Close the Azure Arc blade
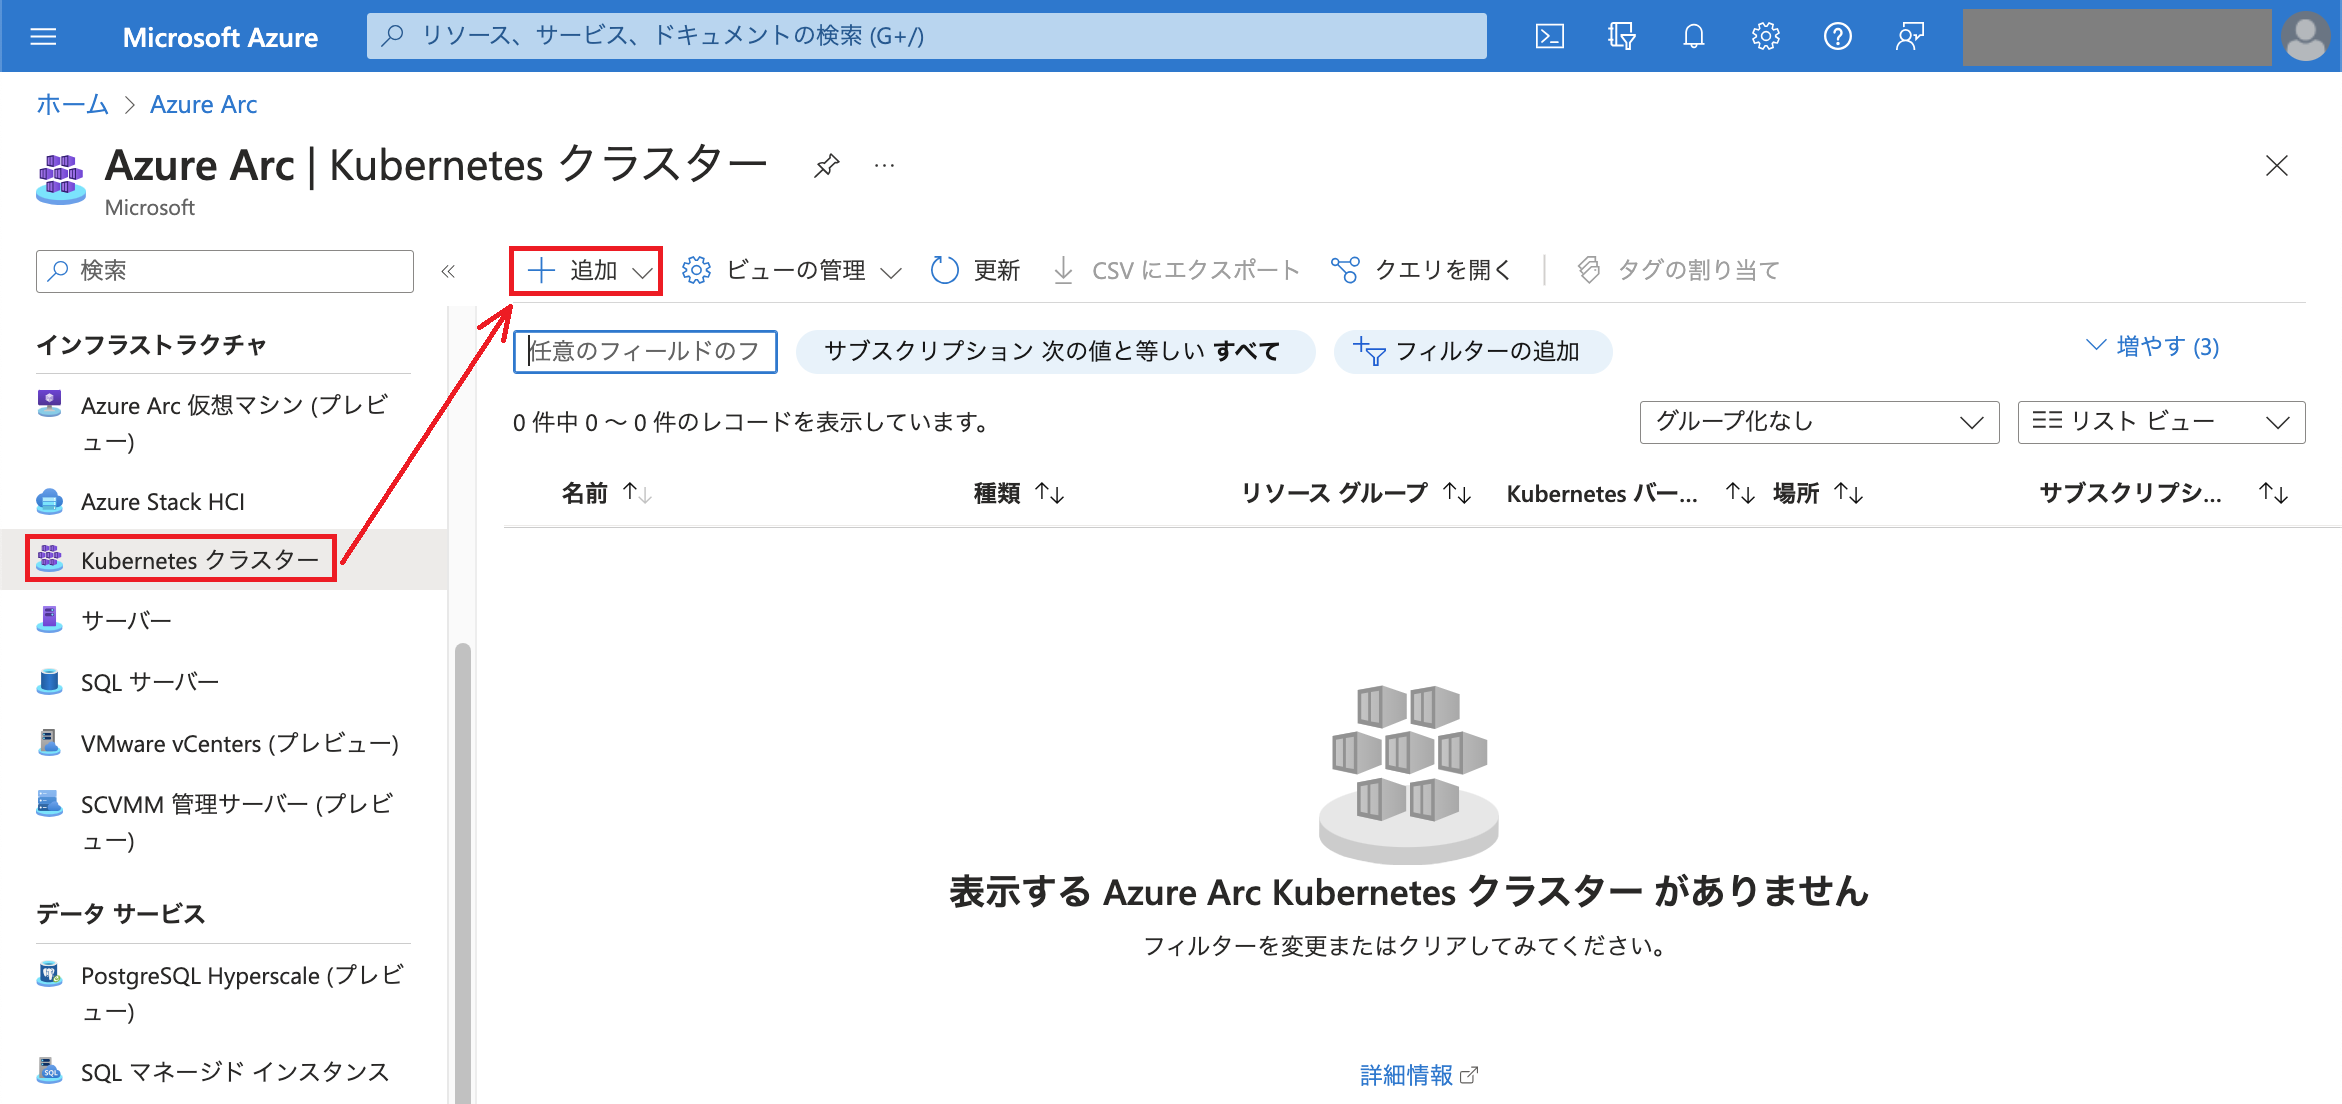Image resolution: width=2342 pixels, height=1104 pixels. click(2276, 165)
